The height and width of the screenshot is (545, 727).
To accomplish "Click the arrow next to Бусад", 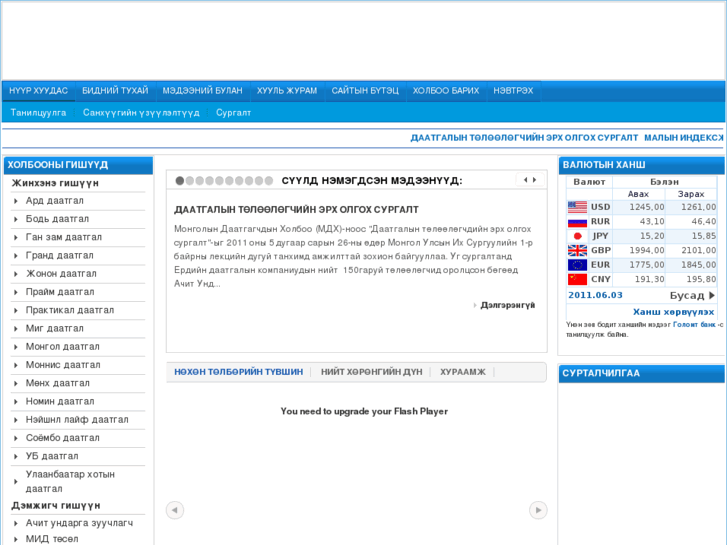I will coord(712,295).
